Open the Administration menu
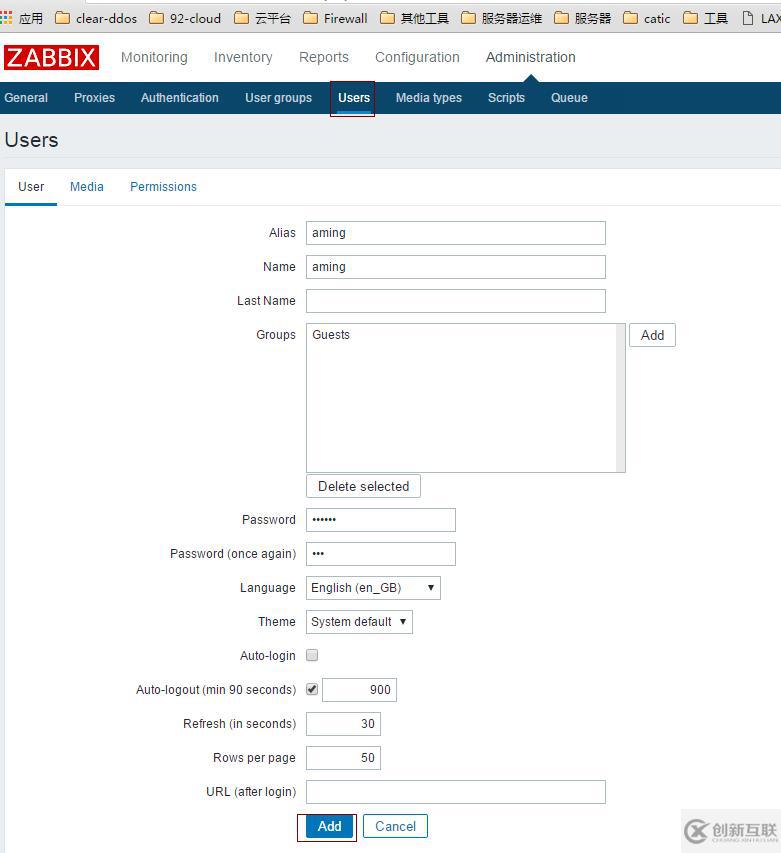Image resolution: width=781 pixels, height=853 pixels. point(530,57)
